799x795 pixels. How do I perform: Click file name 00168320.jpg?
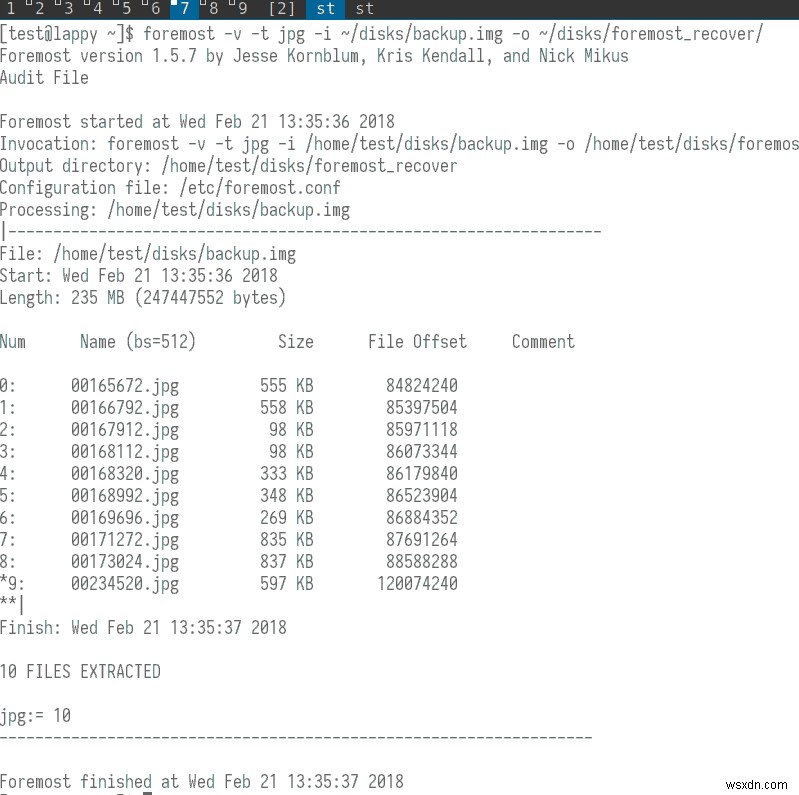point(125,473)
